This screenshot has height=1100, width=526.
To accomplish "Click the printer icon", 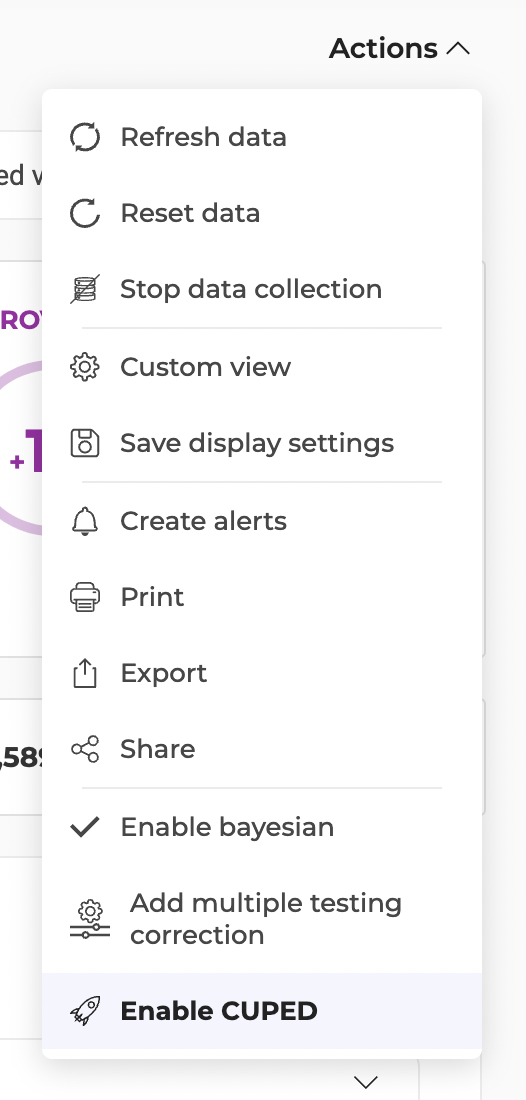I will click(85, 597).
